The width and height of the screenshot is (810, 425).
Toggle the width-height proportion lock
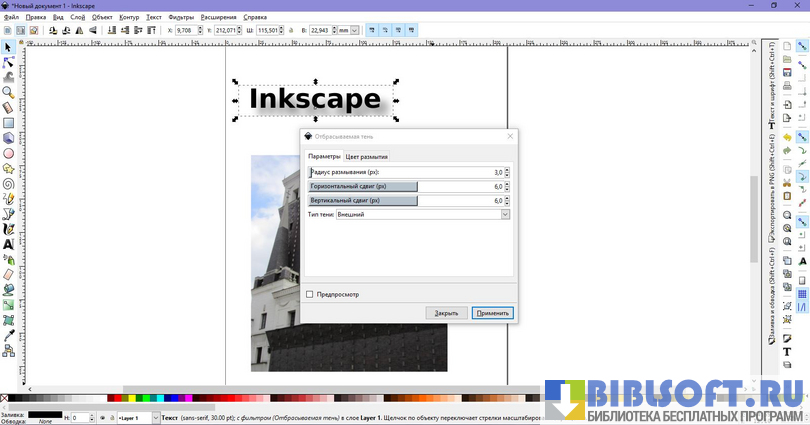291,30
